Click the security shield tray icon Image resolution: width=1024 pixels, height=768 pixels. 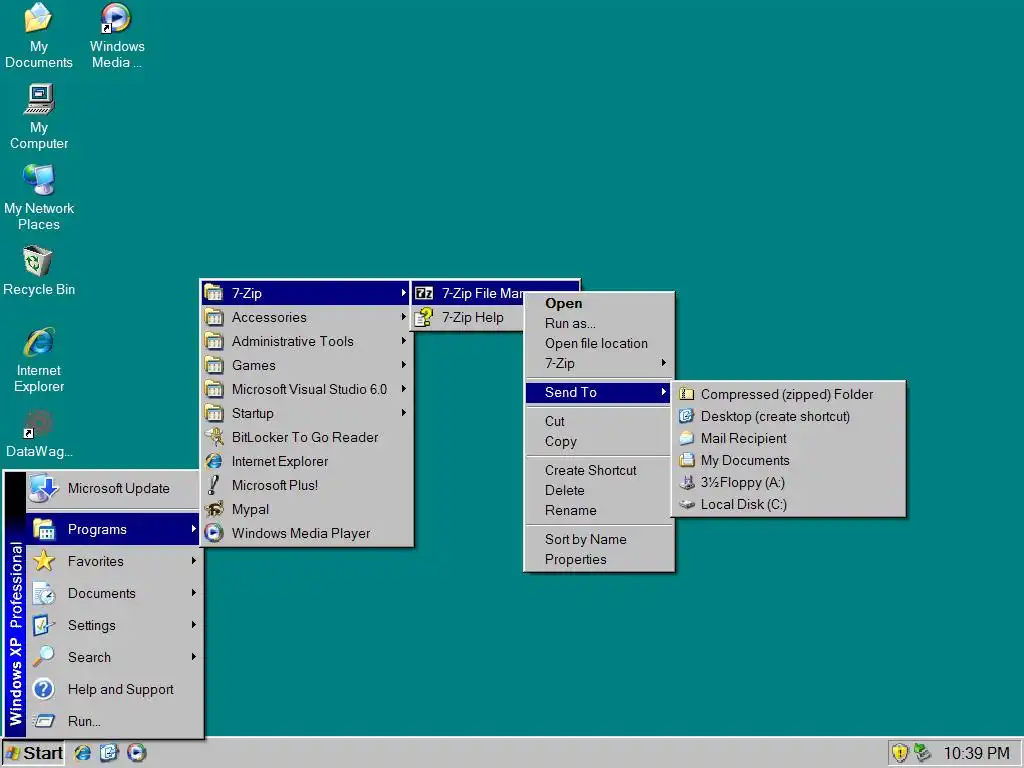click(900, 753)
